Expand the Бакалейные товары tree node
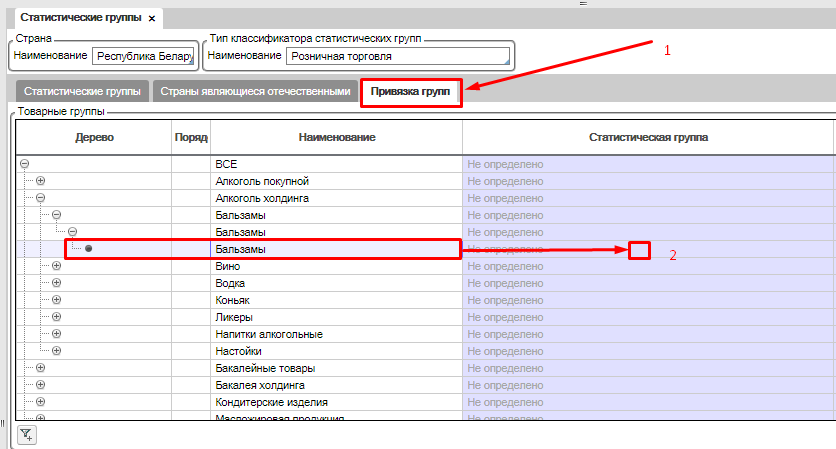836x449 pixels. 41,368
